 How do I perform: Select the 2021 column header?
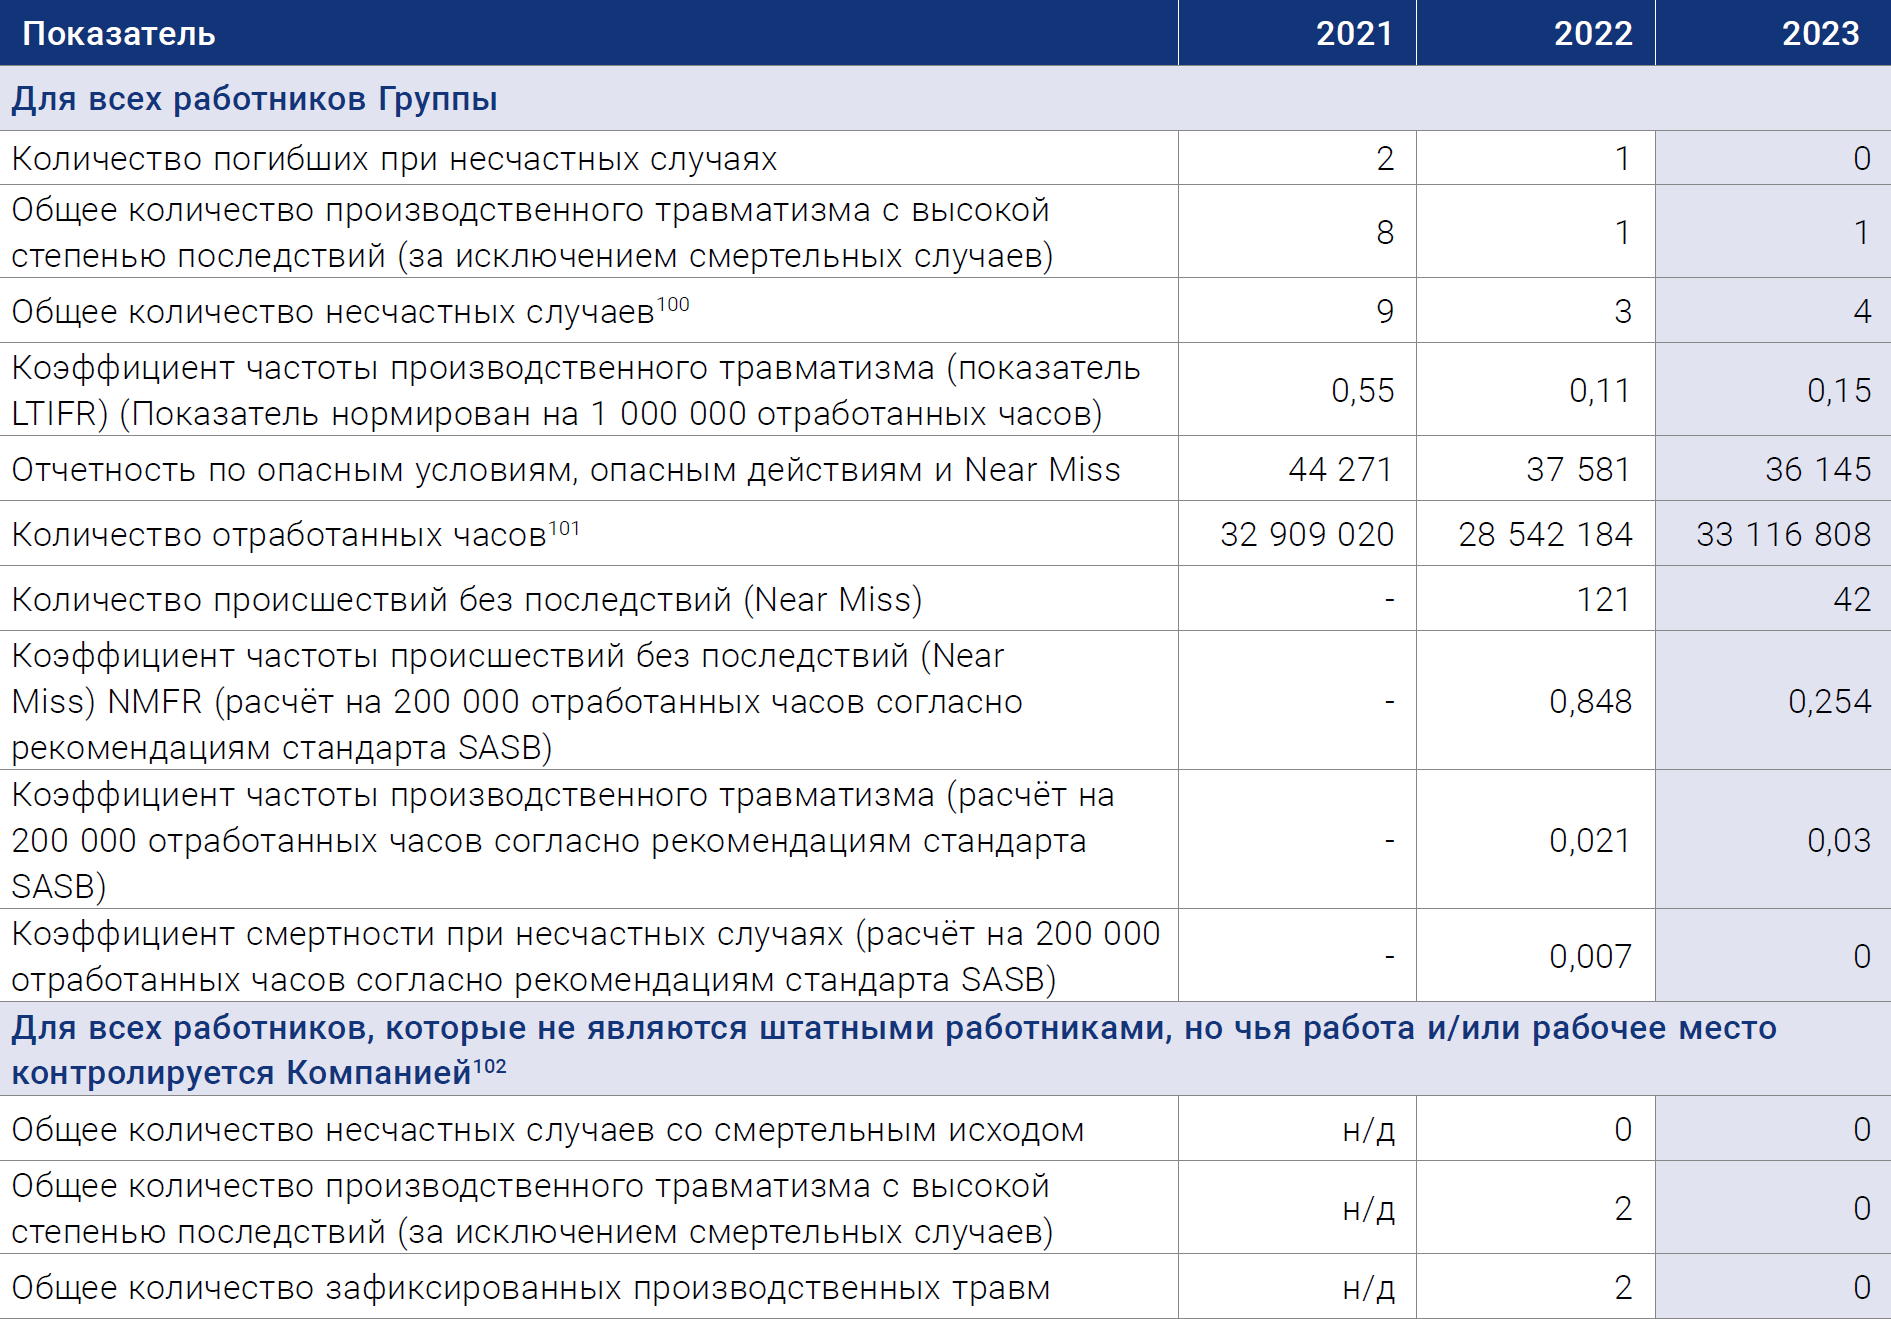point(1354,34)
